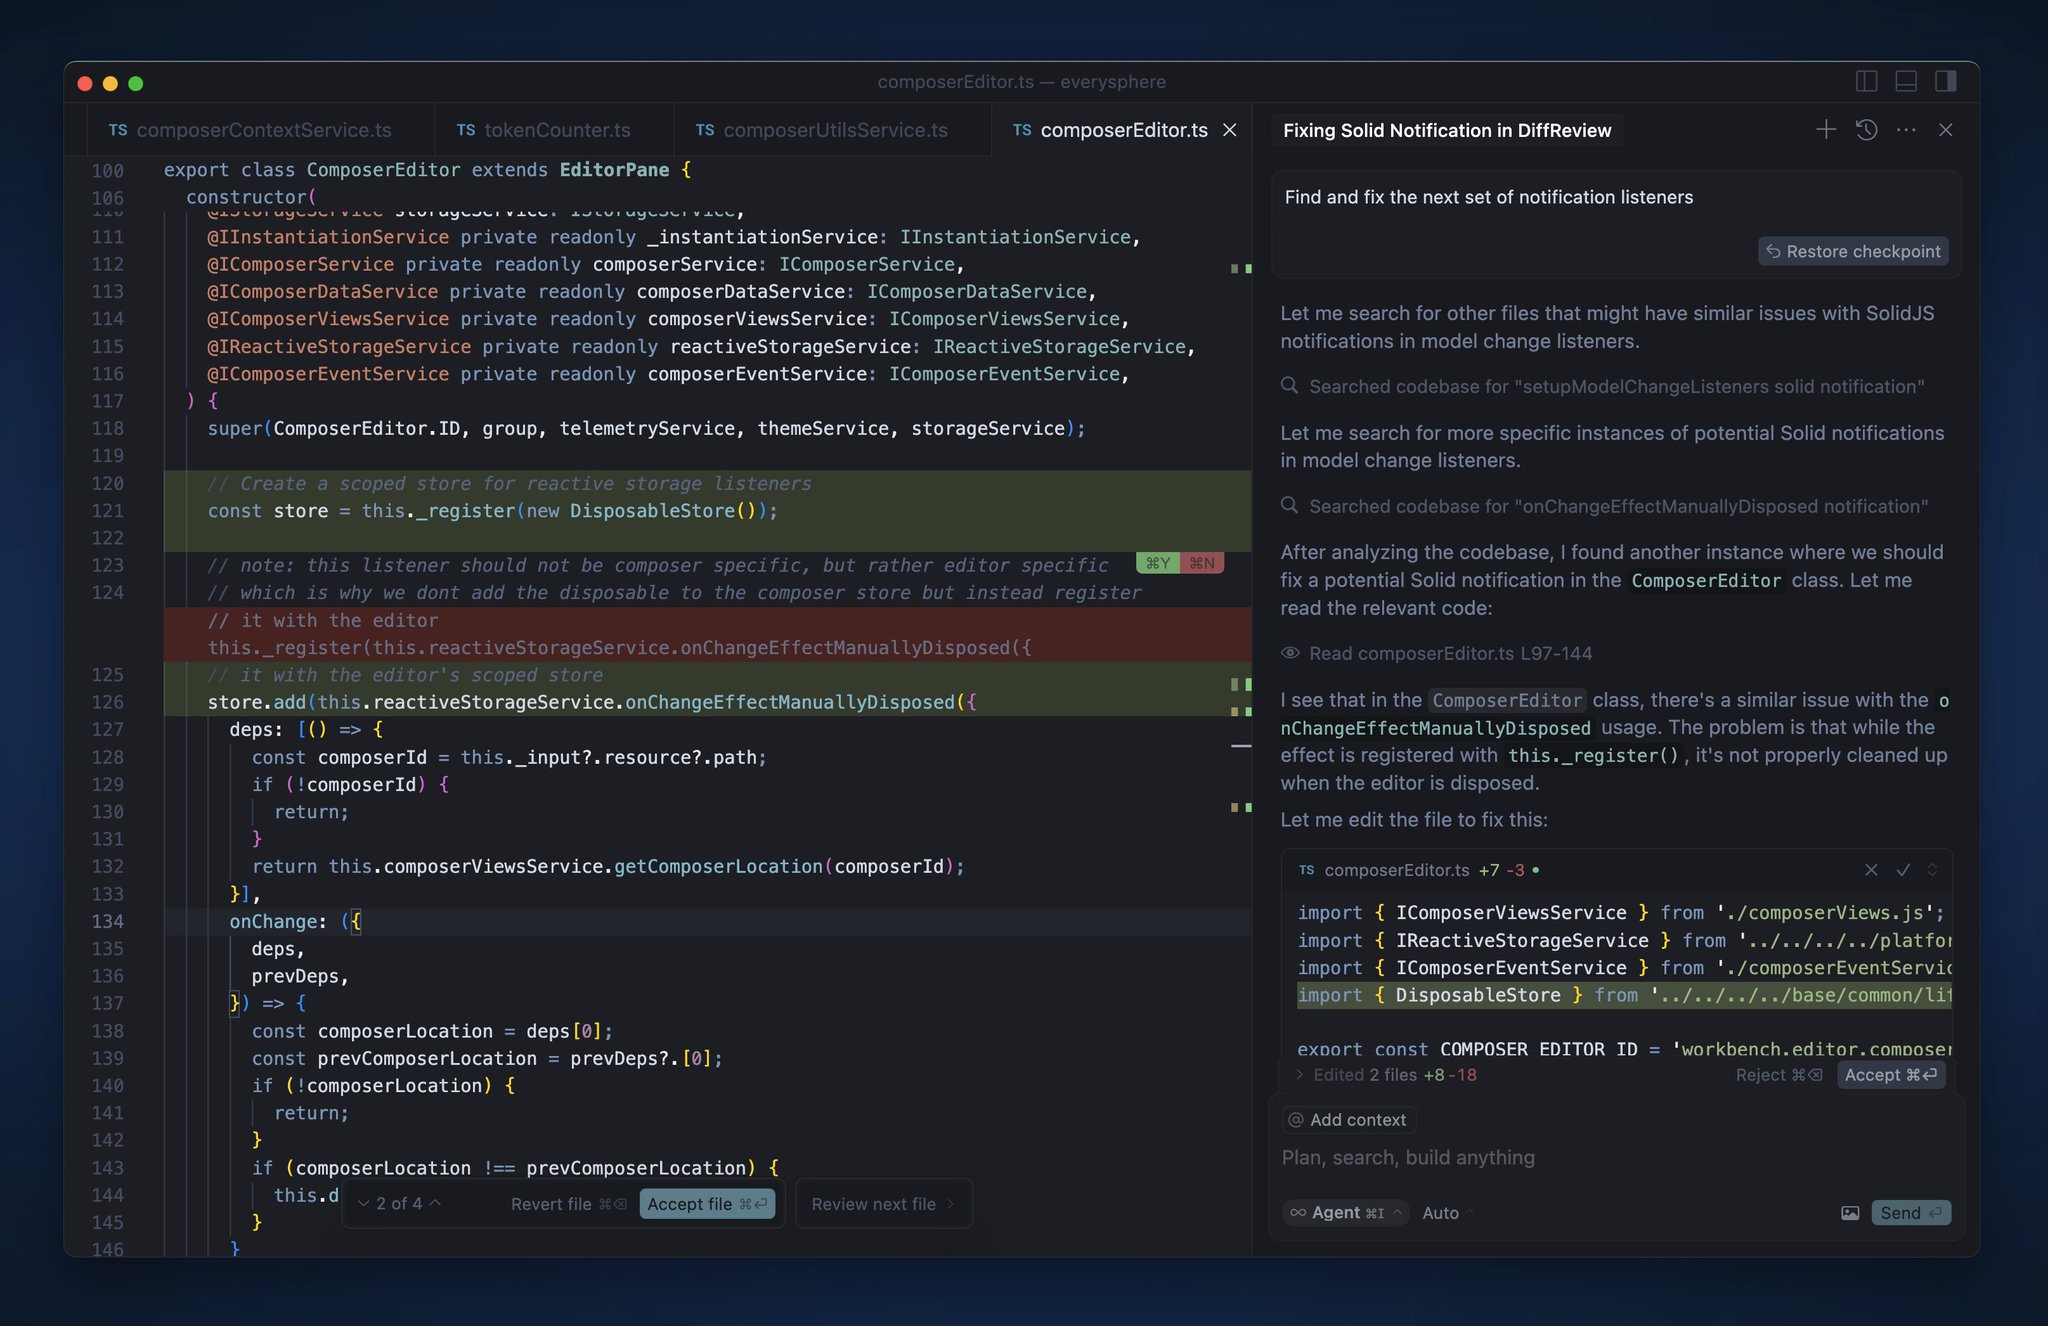2048x1326 pixels.
Task: Open the Auto model selector
Action: tap(1447, 1213)
